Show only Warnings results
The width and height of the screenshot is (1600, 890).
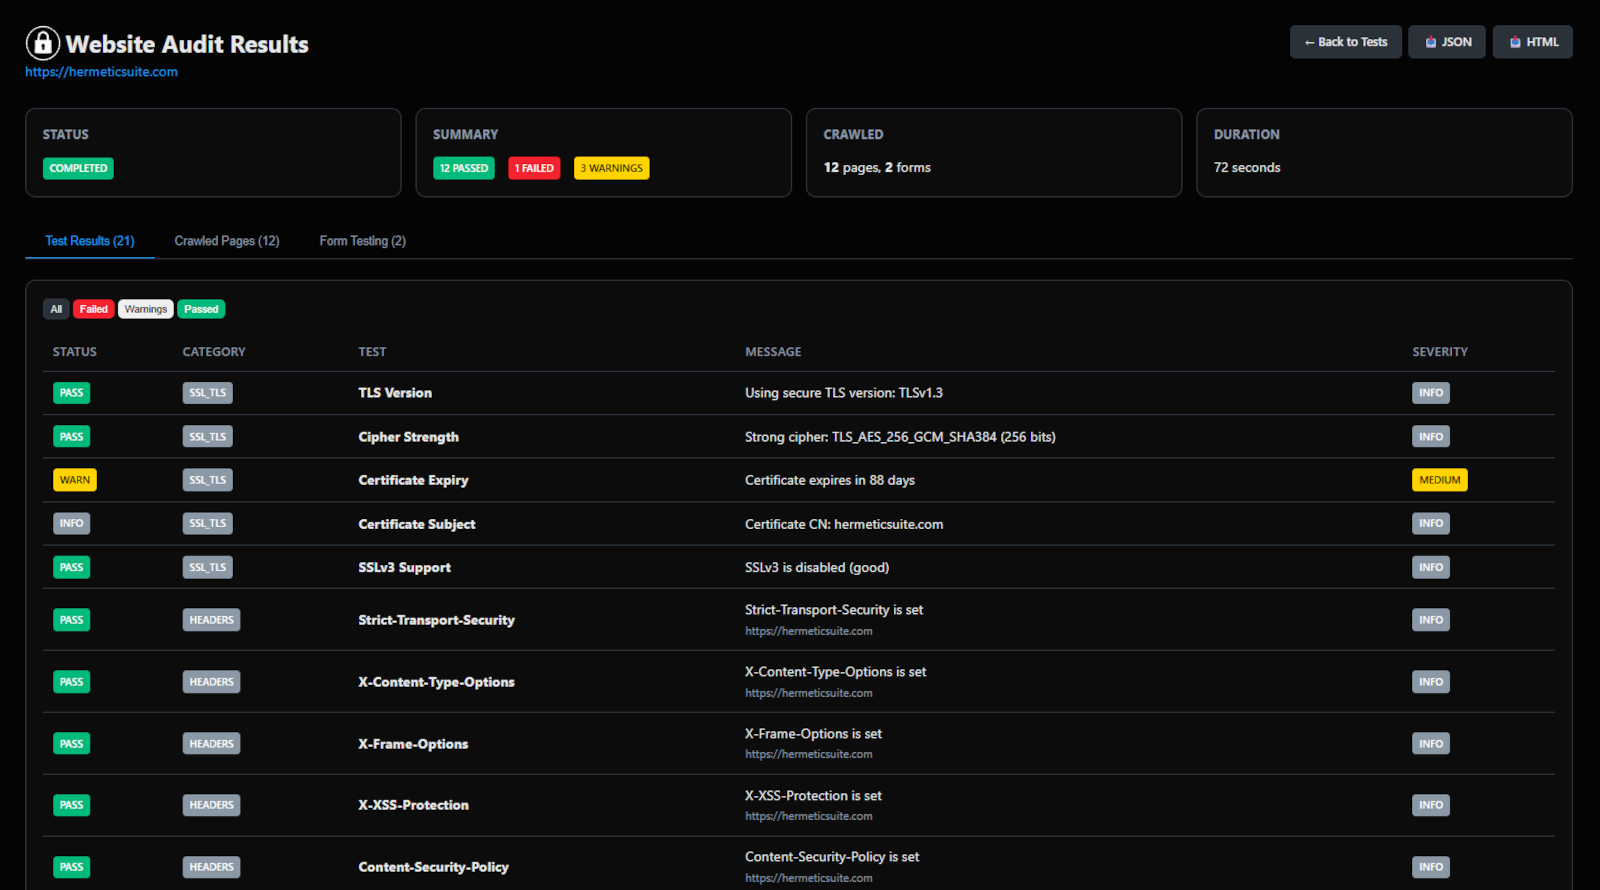(x=146, y=309)
